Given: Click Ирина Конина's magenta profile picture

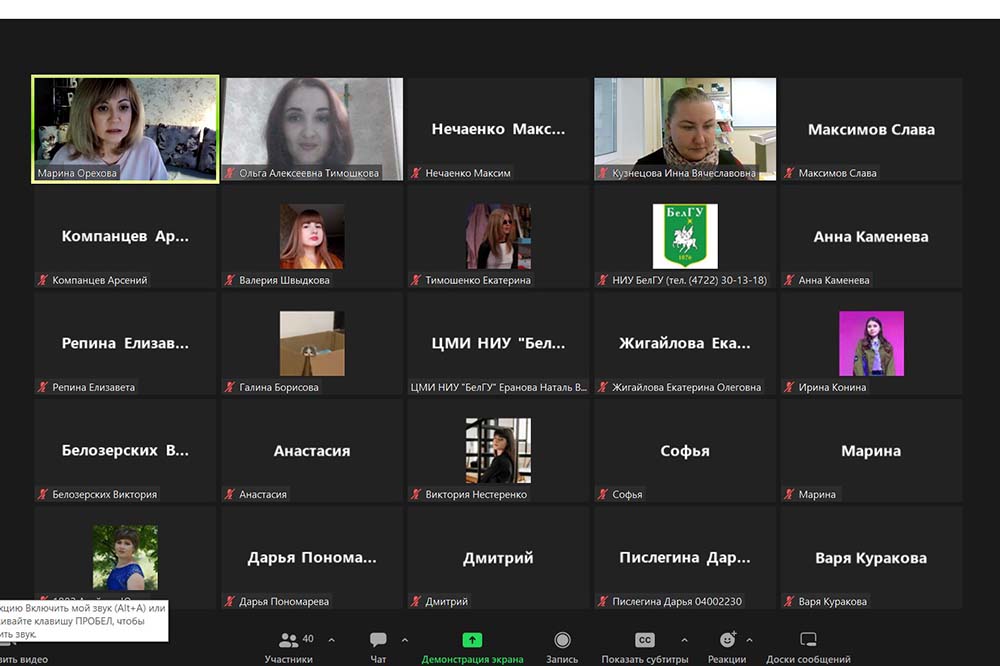Looking at the screenshot, I should tap(871, 343).
